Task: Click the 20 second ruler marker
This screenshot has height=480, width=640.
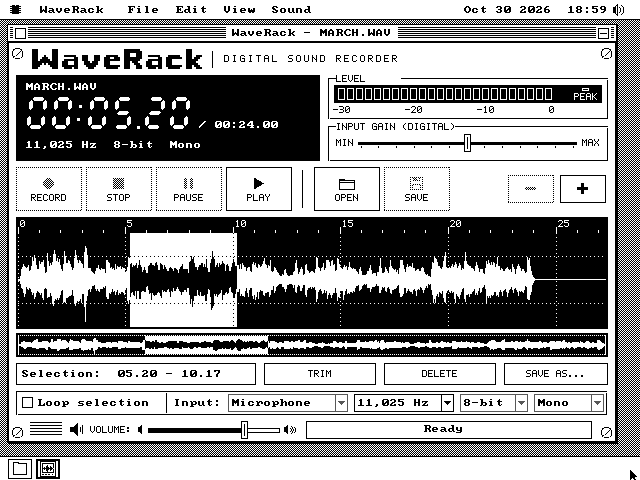Action: (x=455, y=224)
